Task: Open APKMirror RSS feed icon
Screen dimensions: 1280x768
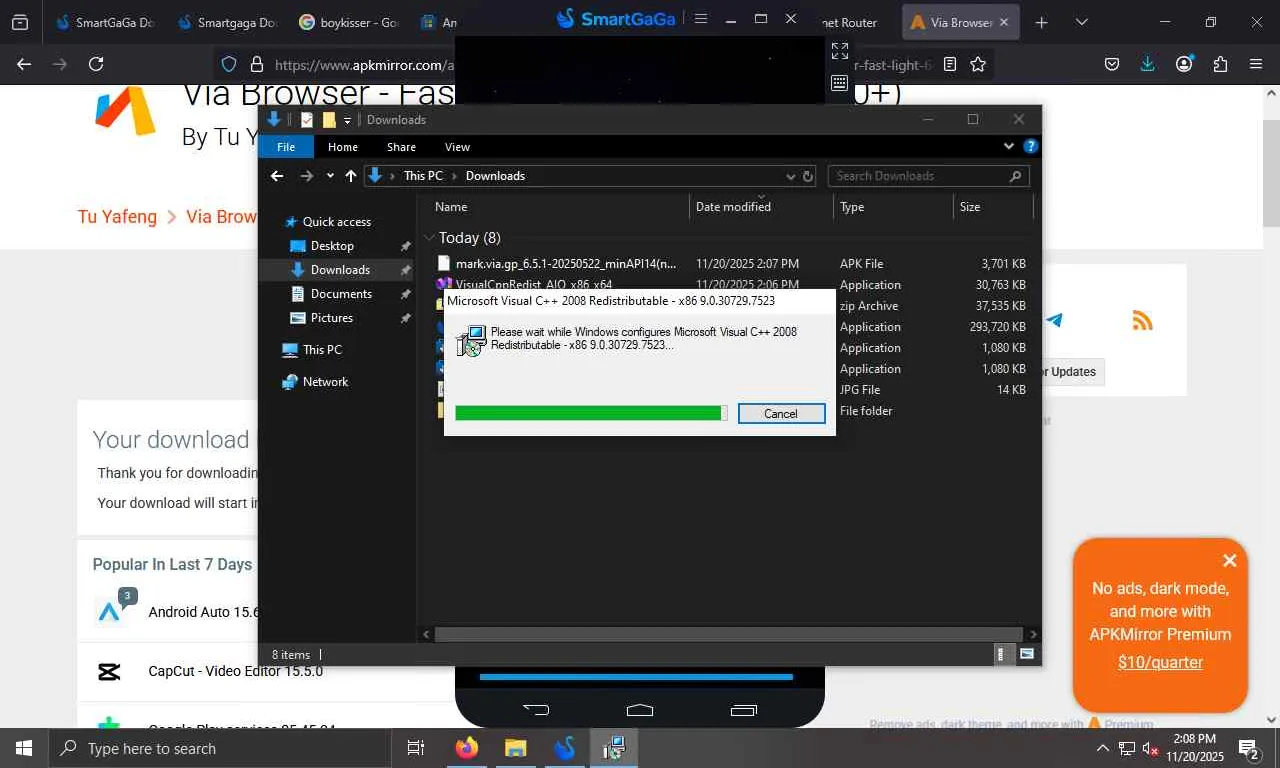Action: click(1142, 320)
